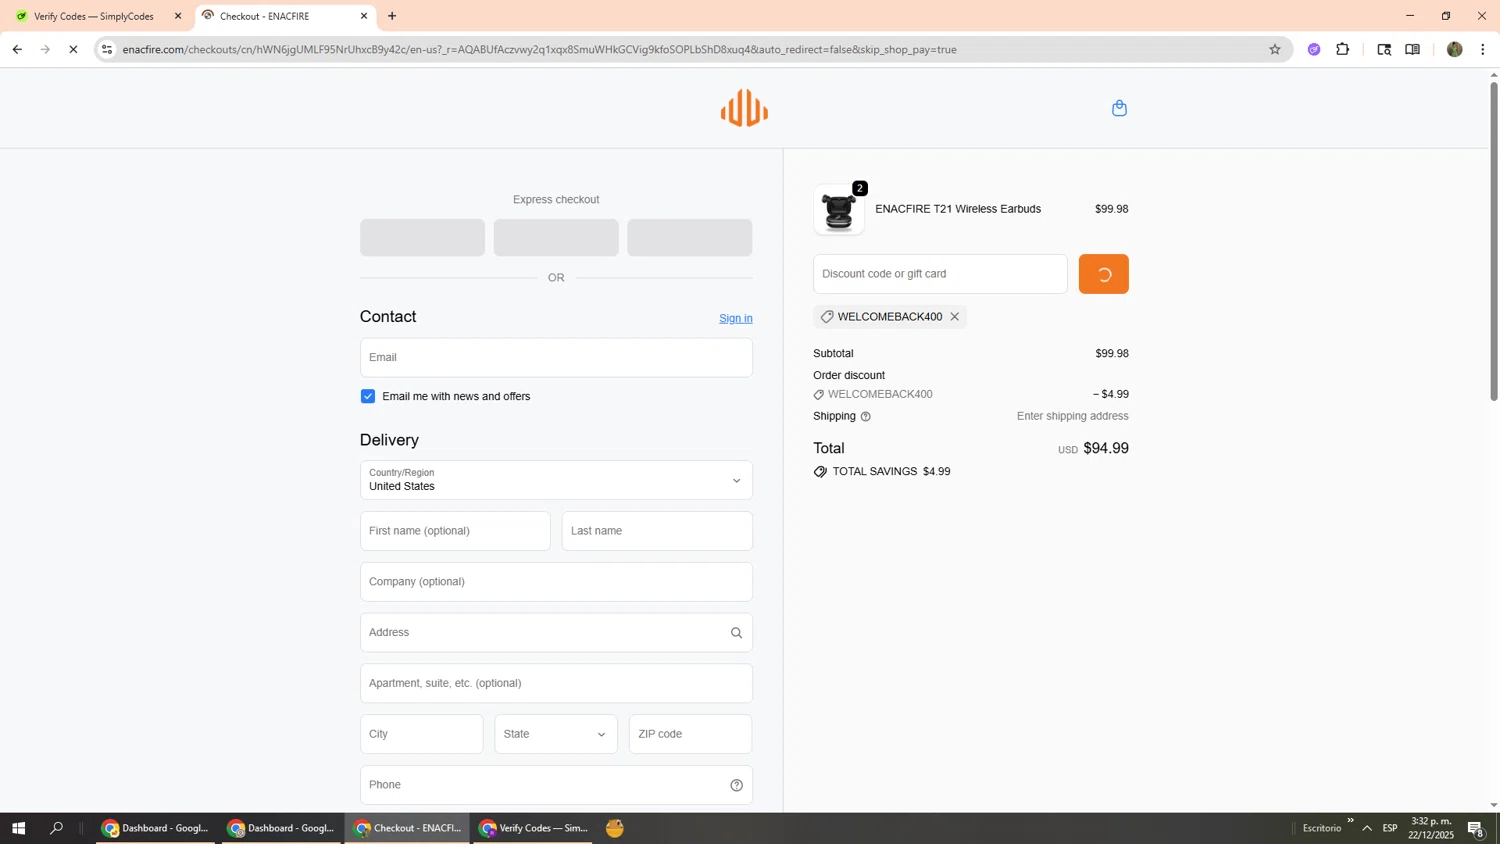Screen dimensions: 1500x844
Task: Open a new browser tab
Action: click(x=392, y=16)
